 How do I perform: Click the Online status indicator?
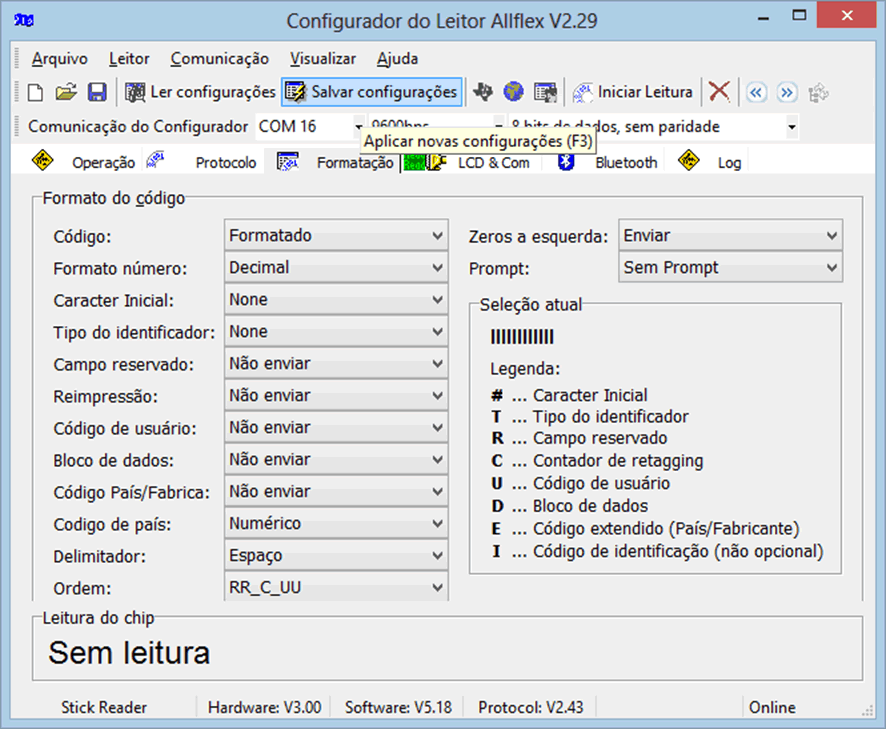click(x=772, y=708)
